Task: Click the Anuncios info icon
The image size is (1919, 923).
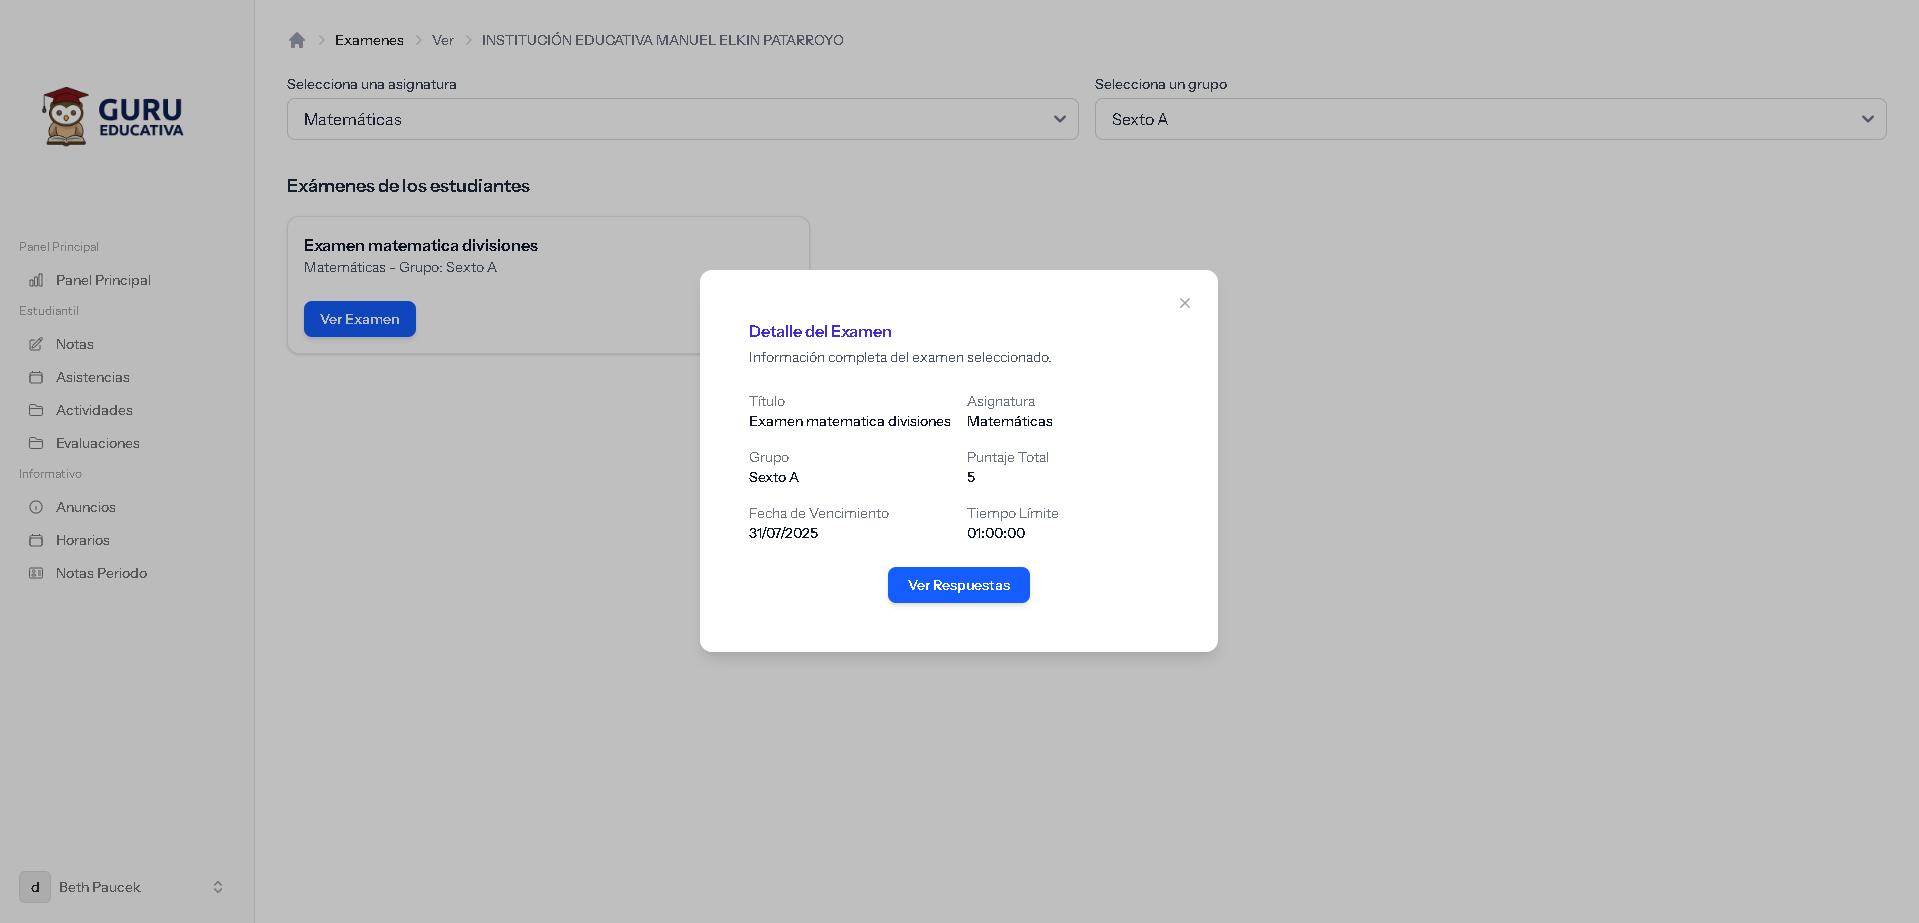Action: [x=36, y=507]
